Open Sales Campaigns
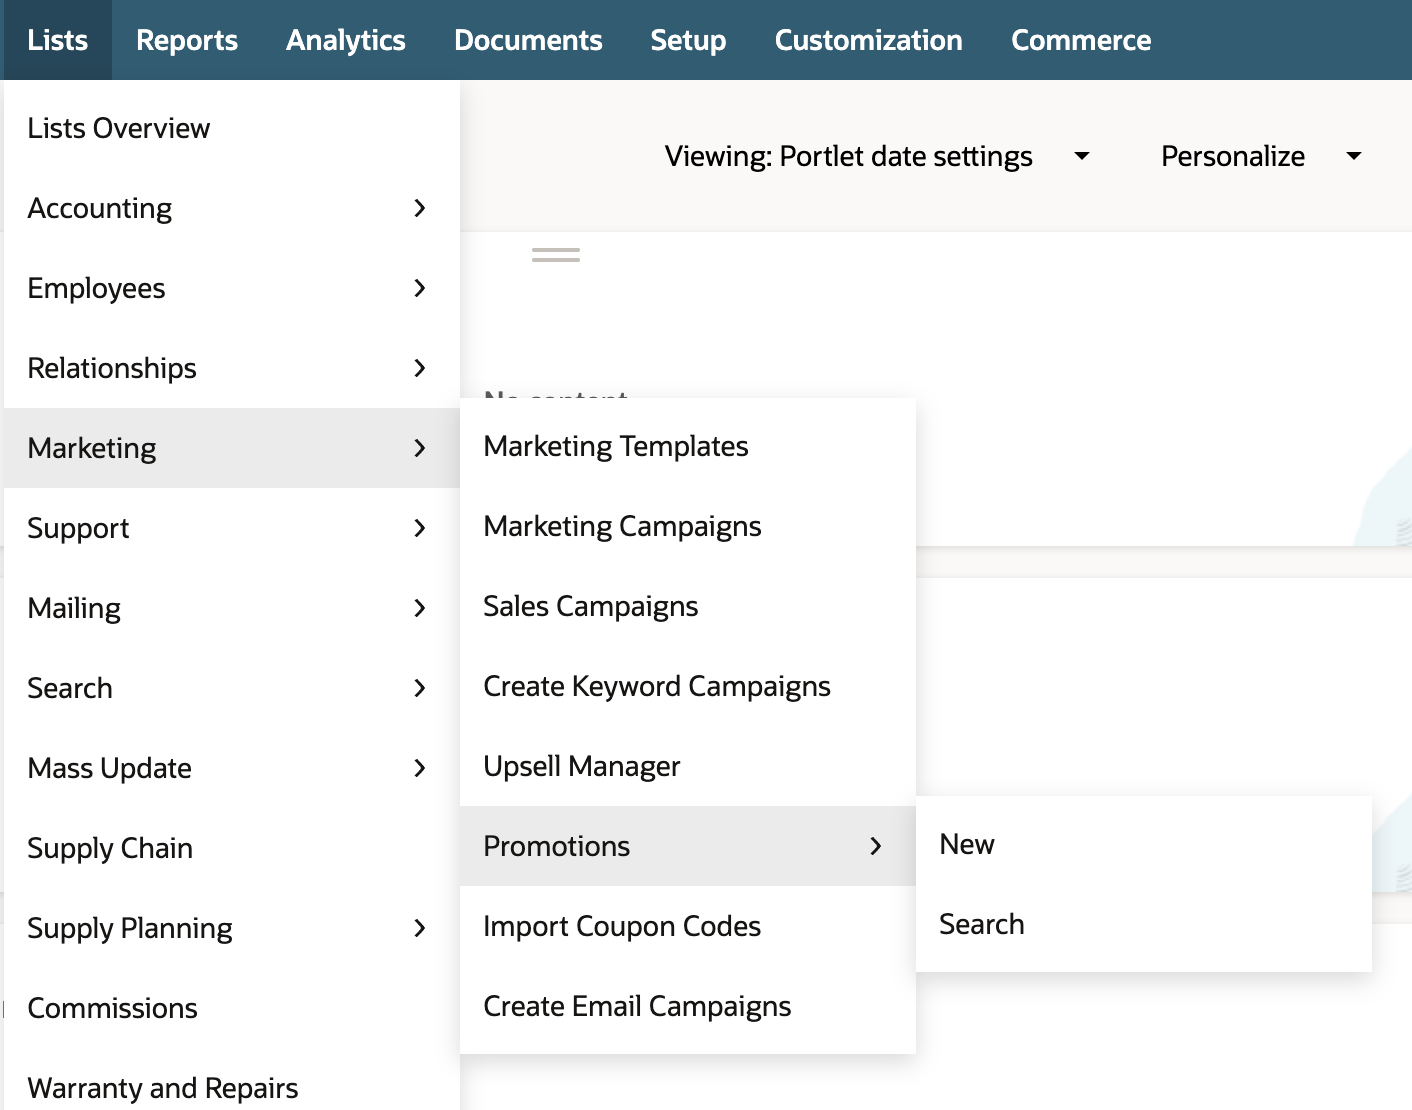The image size is (1412, 1110). click(x=688, y=606)
